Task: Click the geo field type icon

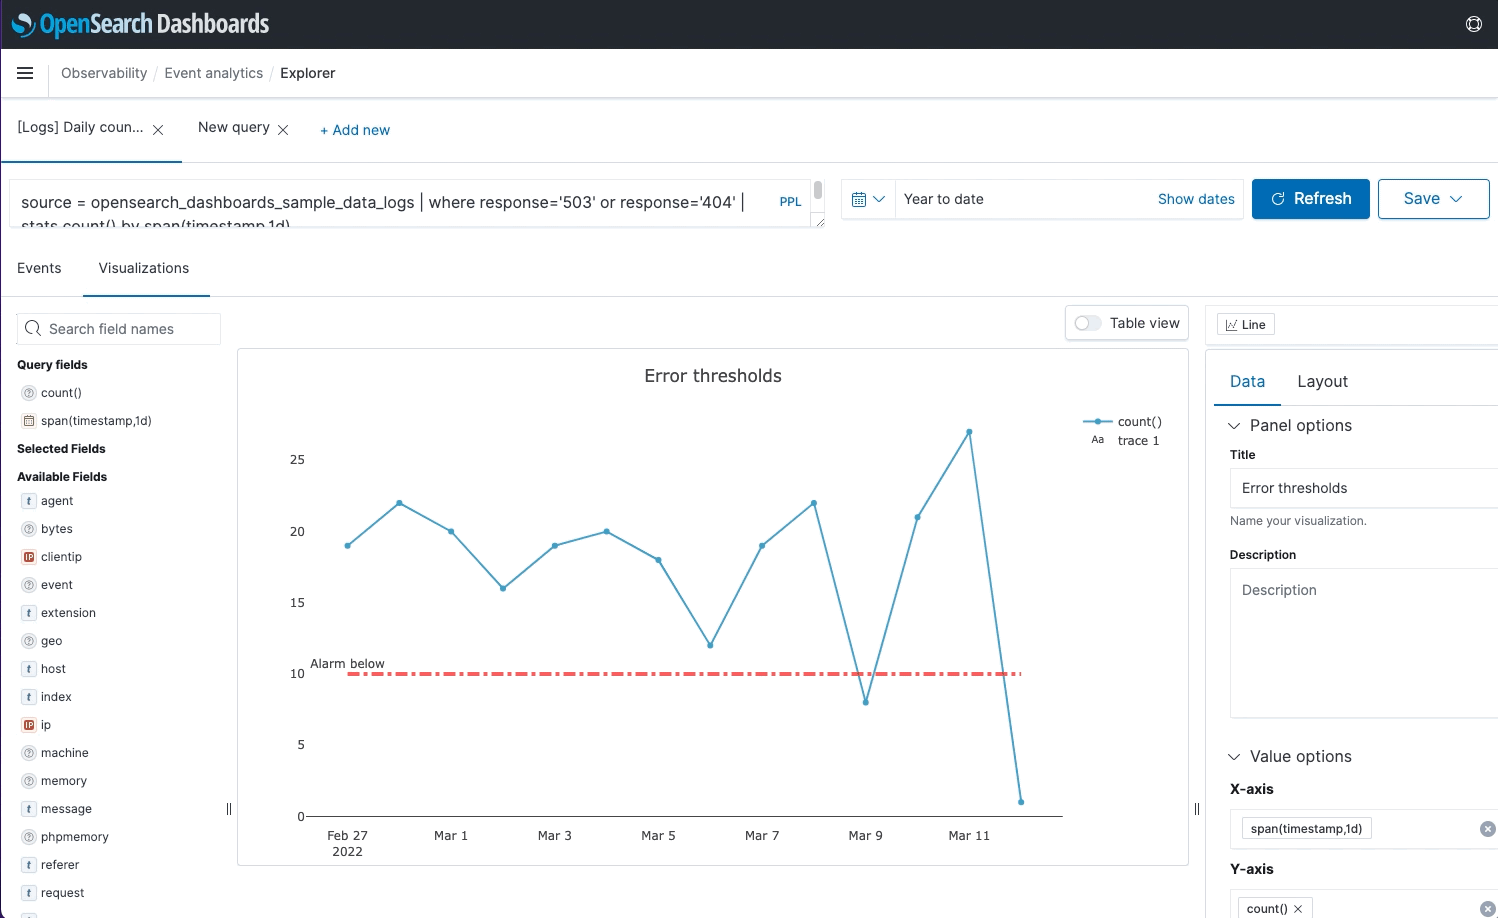Action: tap(29, 641)
